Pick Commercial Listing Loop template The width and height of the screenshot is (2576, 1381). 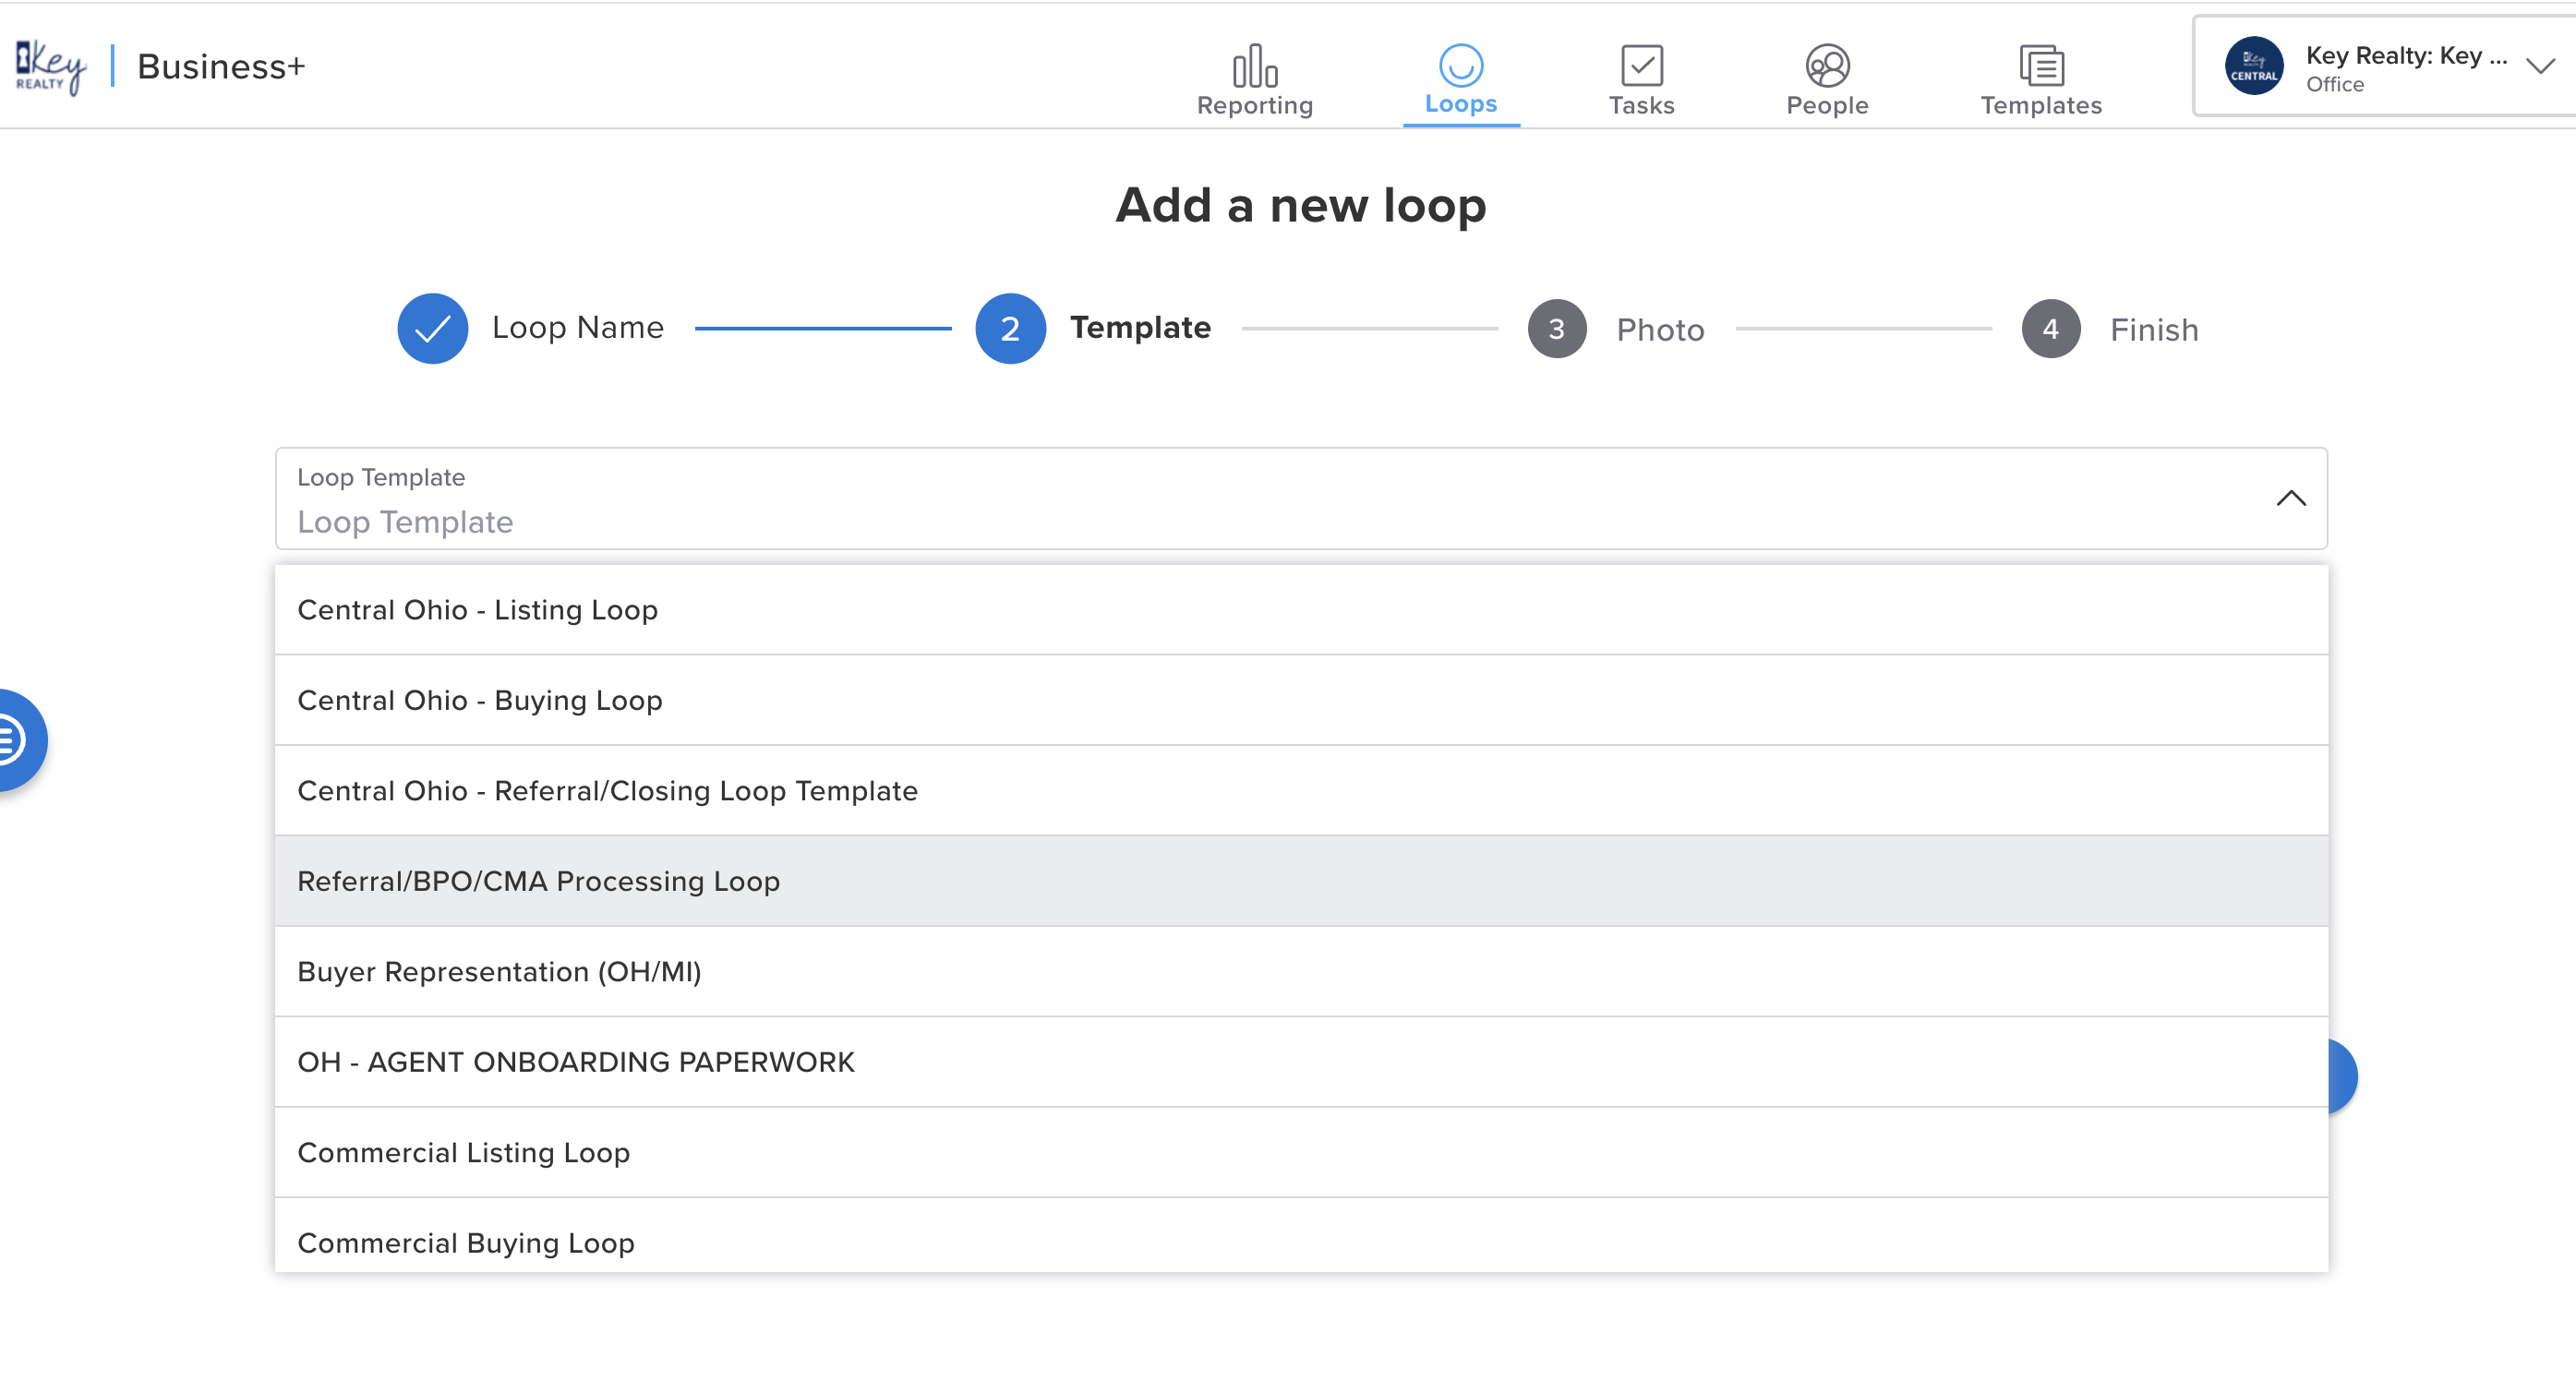click(1301, 1153)
